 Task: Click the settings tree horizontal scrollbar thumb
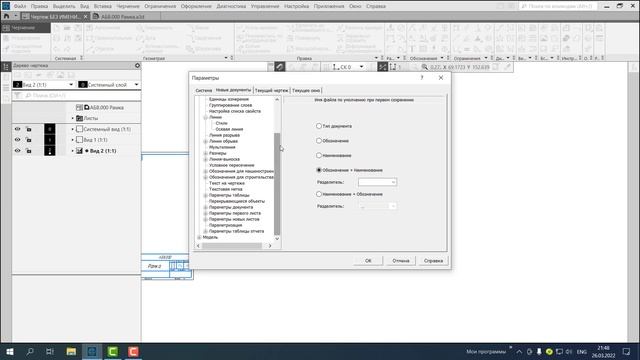pyautogui.click(x=232, y=246)
